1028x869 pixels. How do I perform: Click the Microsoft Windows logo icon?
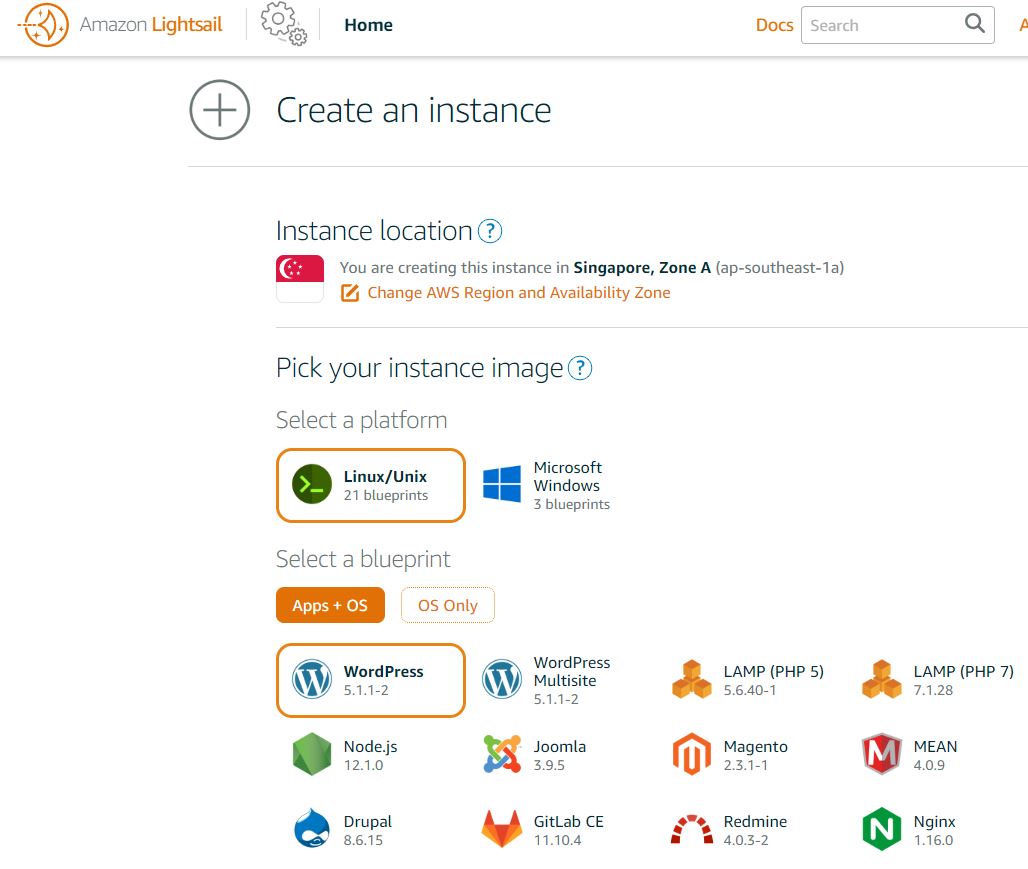tap(502, 484)
